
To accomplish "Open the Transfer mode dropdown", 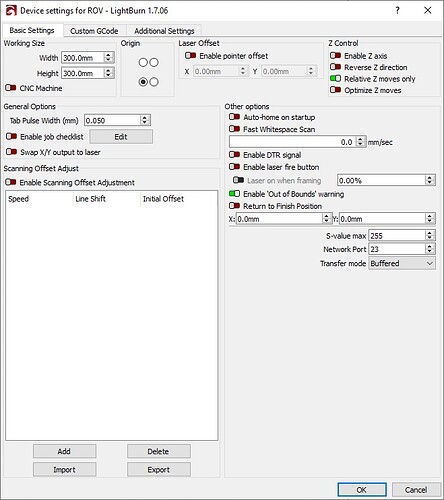I will [x=402, y=263].
